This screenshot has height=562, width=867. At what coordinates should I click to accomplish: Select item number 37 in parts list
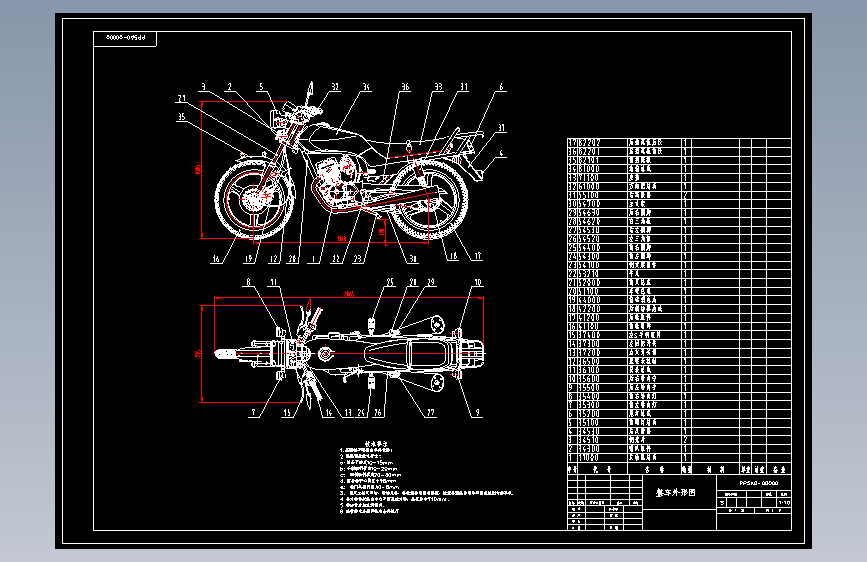(x=572, y=143)
